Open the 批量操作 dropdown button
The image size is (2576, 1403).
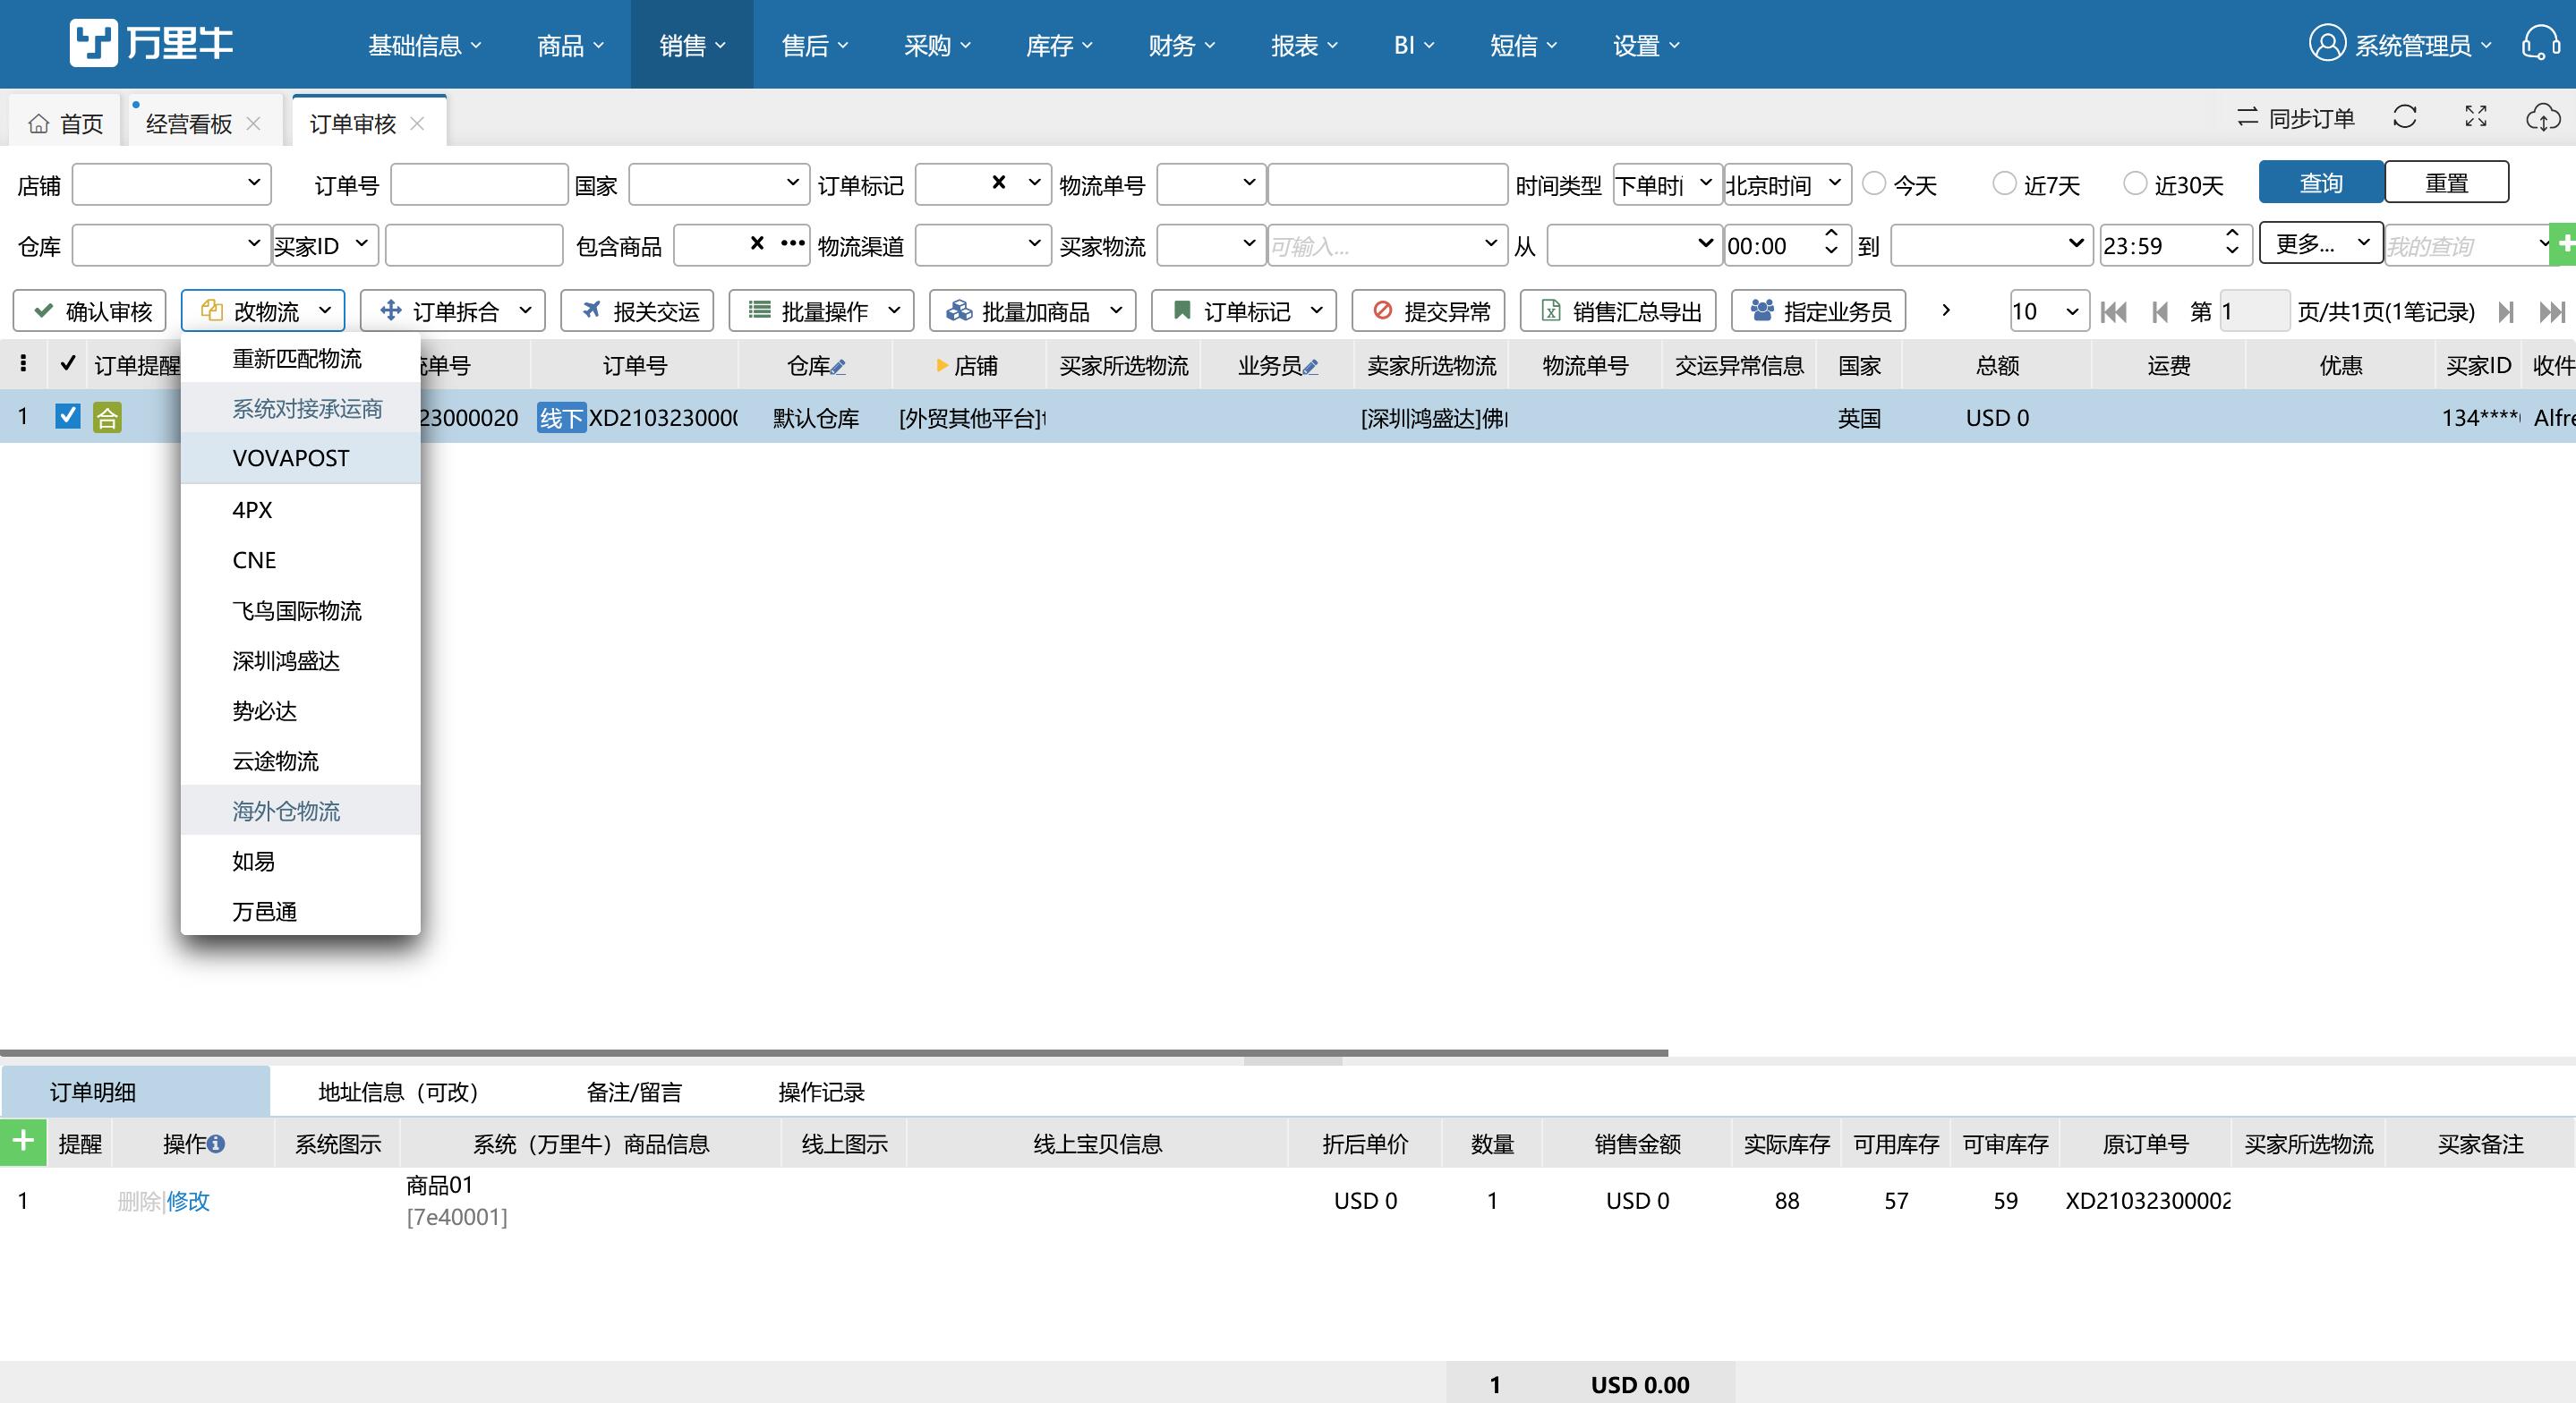point(822,311)
